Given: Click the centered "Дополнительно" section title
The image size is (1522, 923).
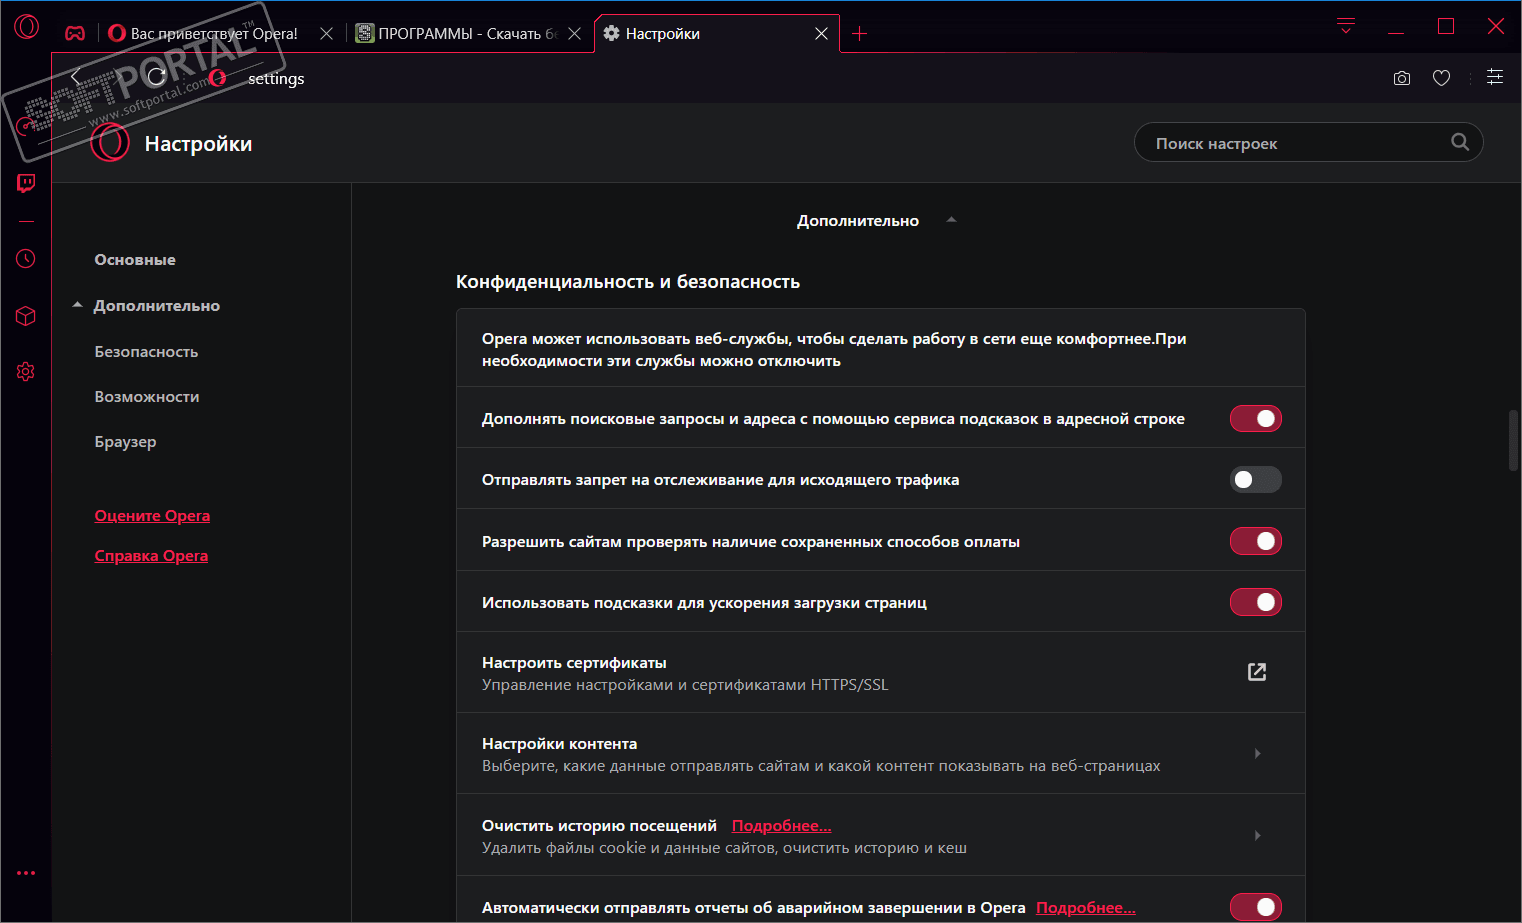Looking at the screenshot, I should [x=858, y=221].
